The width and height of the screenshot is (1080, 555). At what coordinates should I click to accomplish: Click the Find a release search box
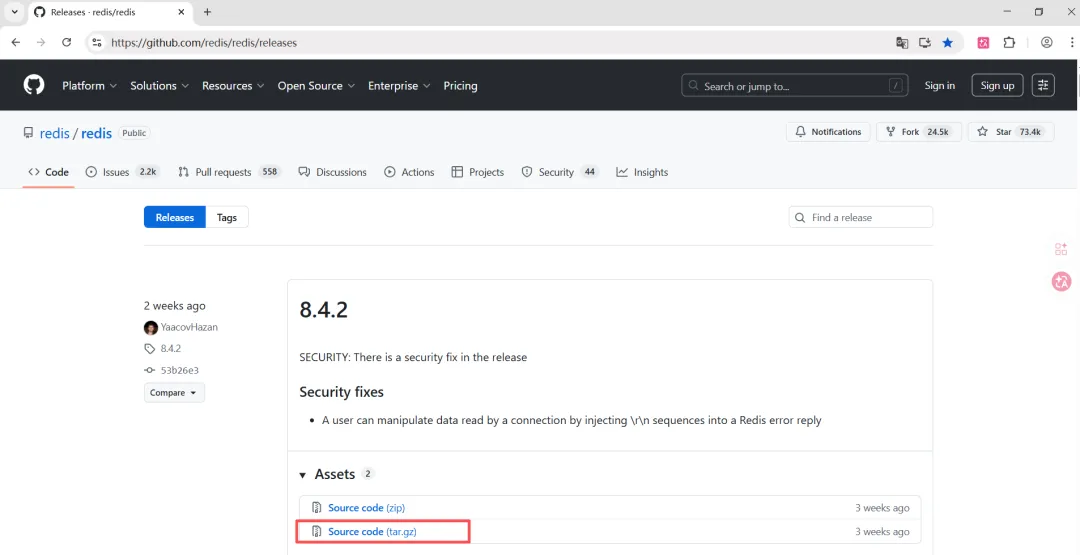[860, 217]
